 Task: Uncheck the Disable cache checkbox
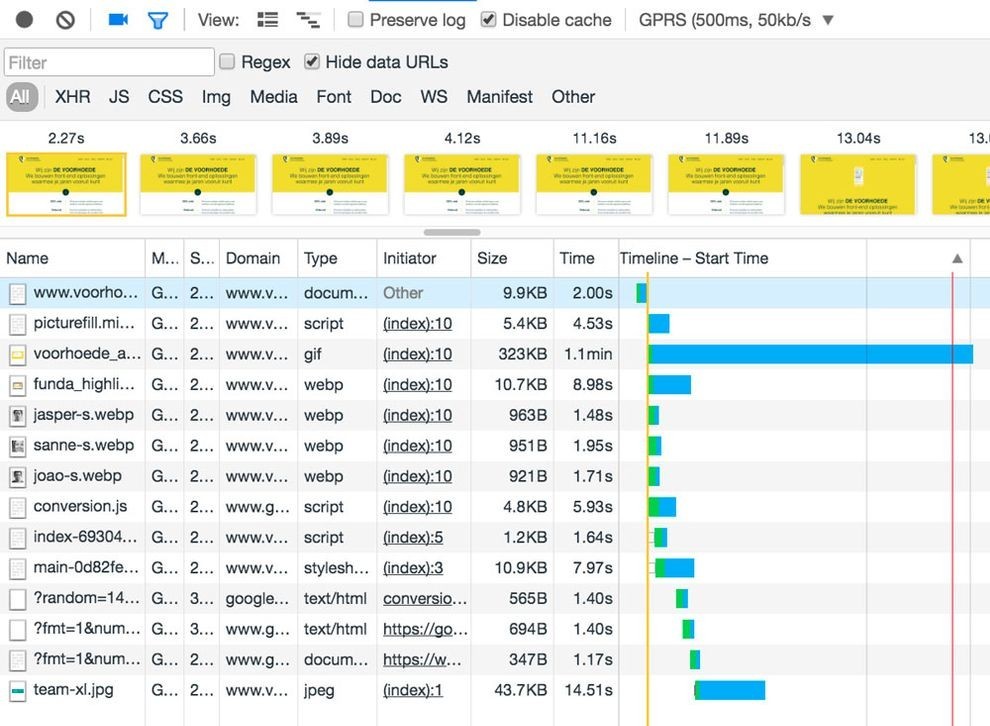[488, 20]
